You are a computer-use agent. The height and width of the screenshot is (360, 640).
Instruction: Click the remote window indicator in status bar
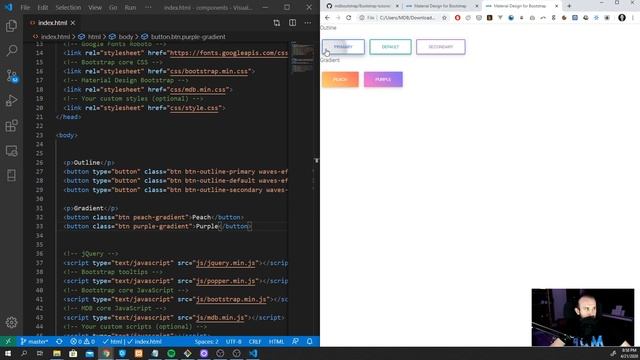(x=8, y=342)
